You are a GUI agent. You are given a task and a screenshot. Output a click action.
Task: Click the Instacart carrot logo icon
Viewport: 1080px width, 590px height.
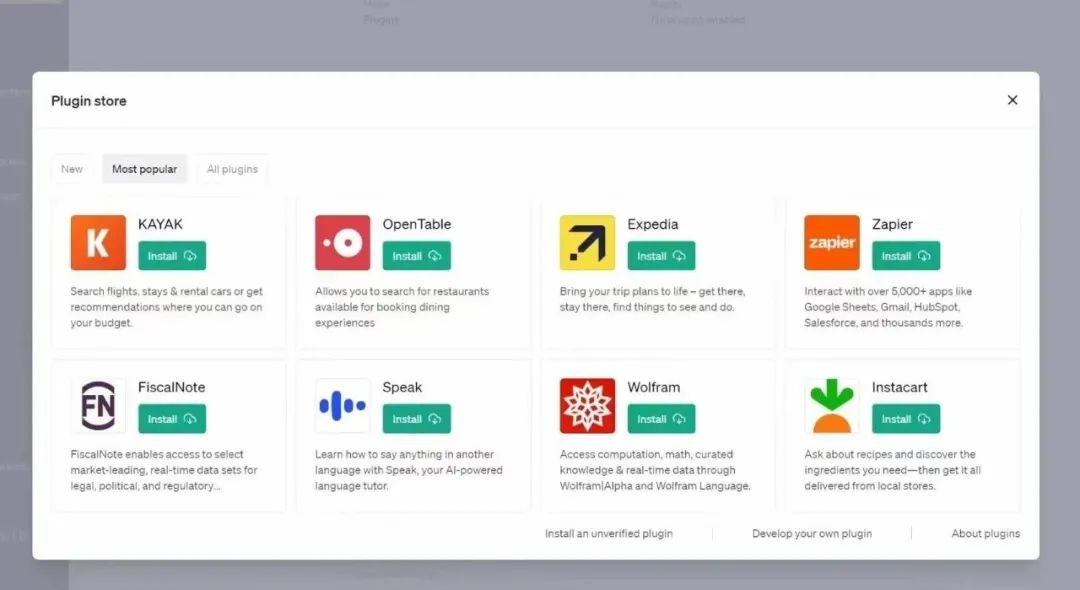pyautogui.click(x=831, y=406)
